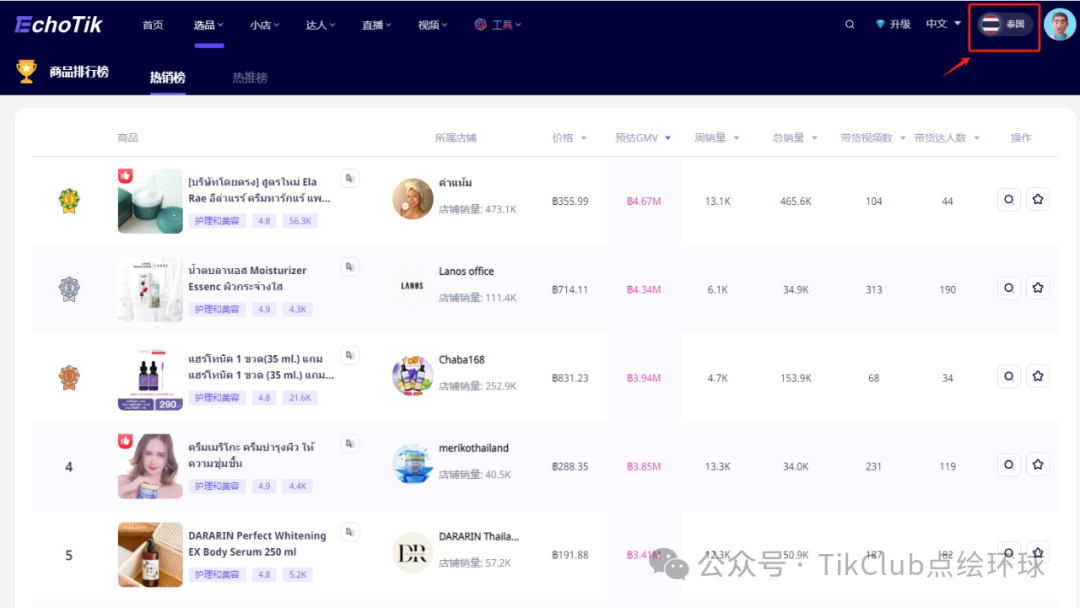Go to 首页 home menu

(x=153, y=25)
